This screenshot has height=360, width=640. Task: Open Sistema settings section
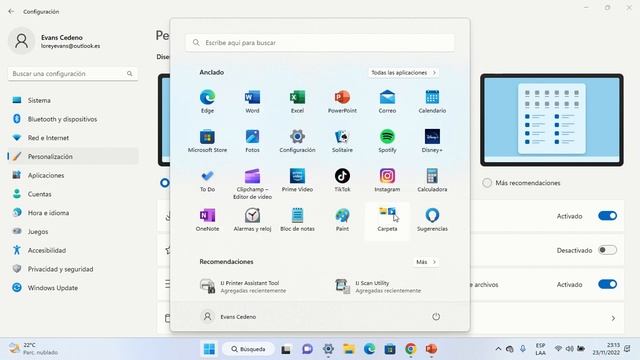coord(73,100)
